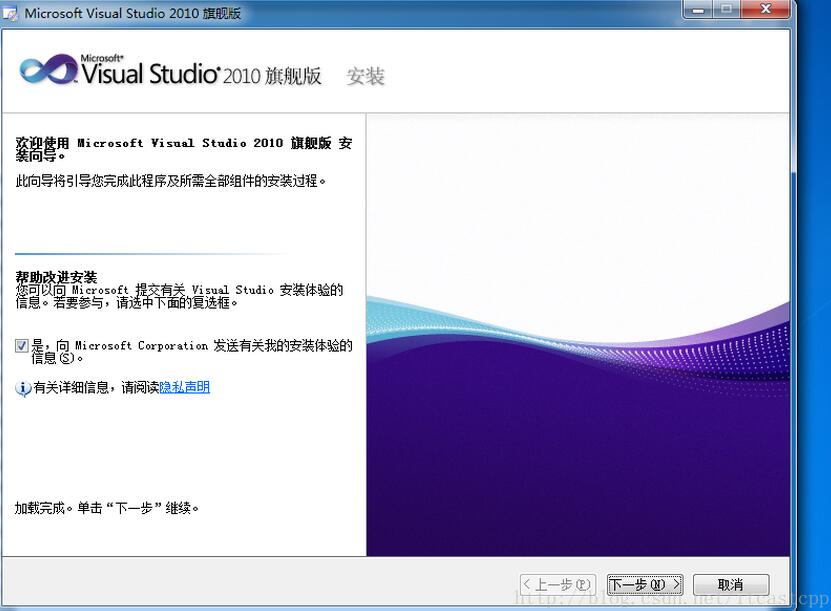Click the text 加载完成。单击“下一步”继续。
Viewport: 831px width, 611px height.
pos(107,508)
